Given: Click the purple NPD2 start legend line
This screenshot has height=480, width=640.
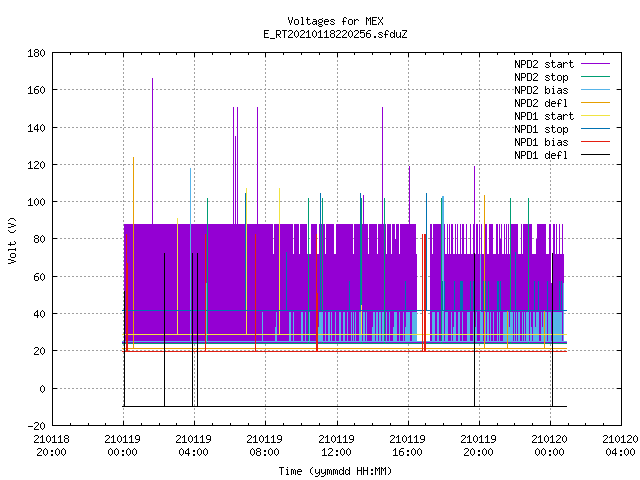Looking at the screenshot, I should pos(595,64).
